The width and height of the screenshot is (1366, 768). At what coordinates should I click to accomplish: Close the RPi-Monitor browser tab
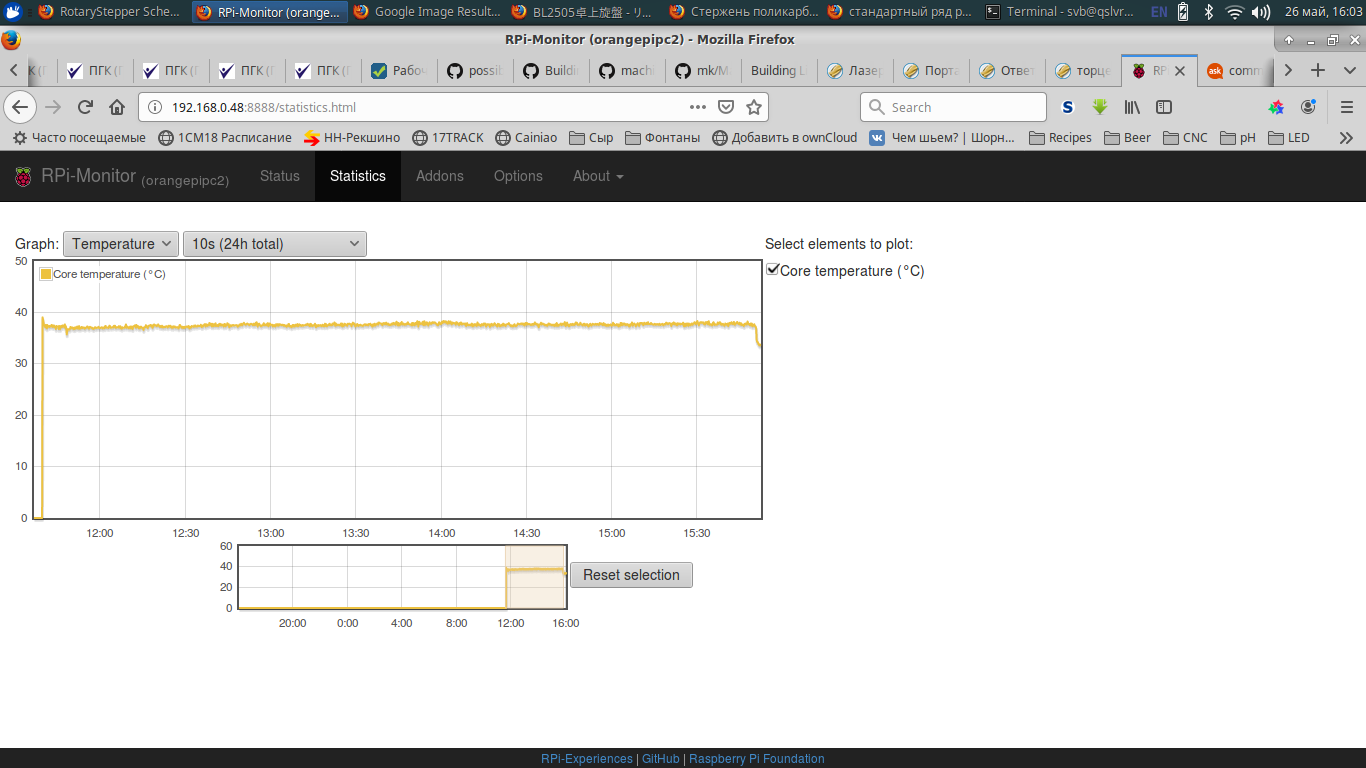(x=1180, y=71)
